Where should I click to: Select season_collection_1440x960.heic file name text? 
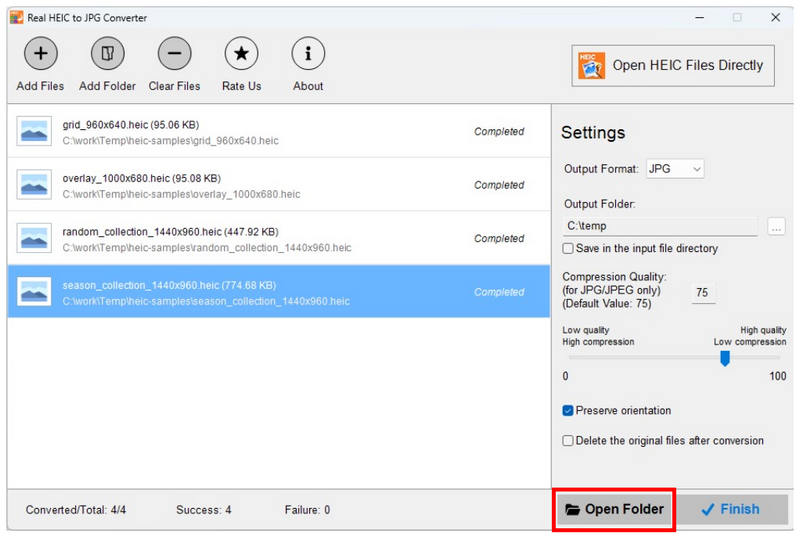169,286
